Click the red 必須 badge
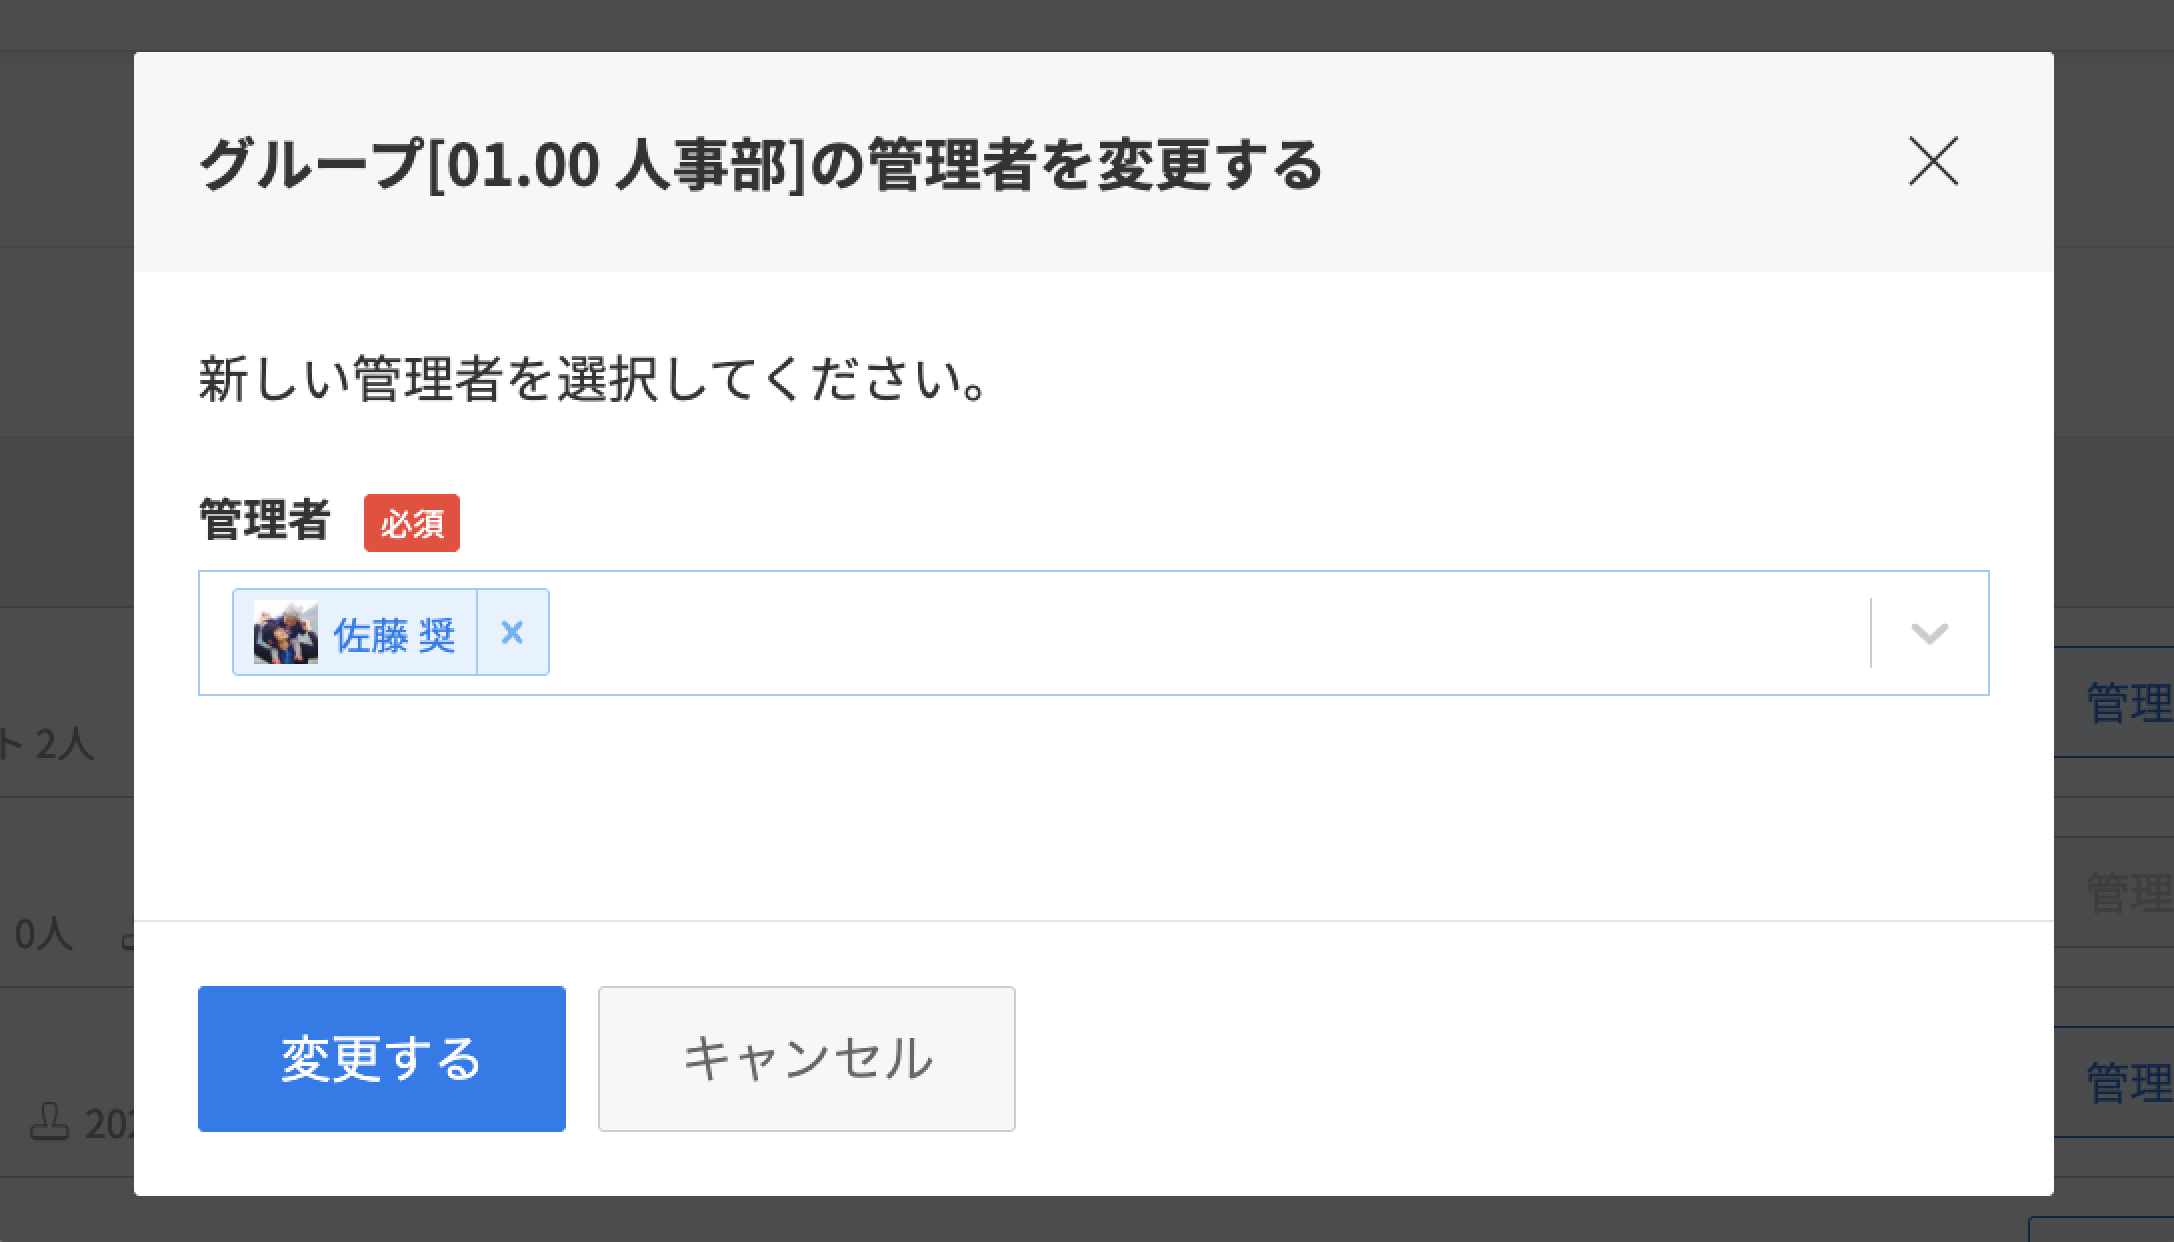 pyautogui.click(x=411, y=523)
